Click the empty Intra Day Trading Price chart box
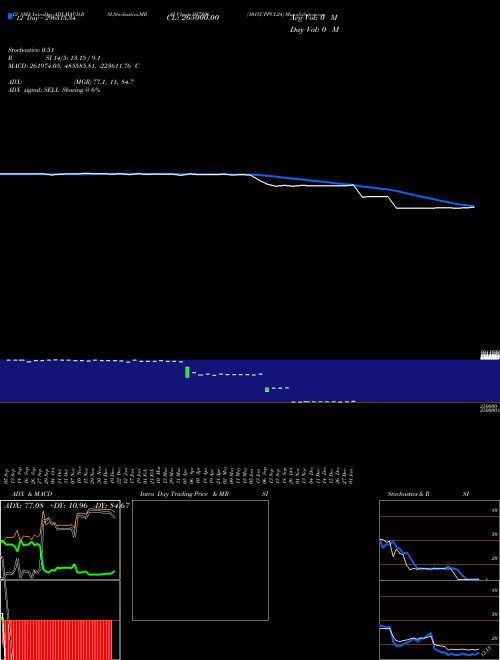 (x=200, y=560)
